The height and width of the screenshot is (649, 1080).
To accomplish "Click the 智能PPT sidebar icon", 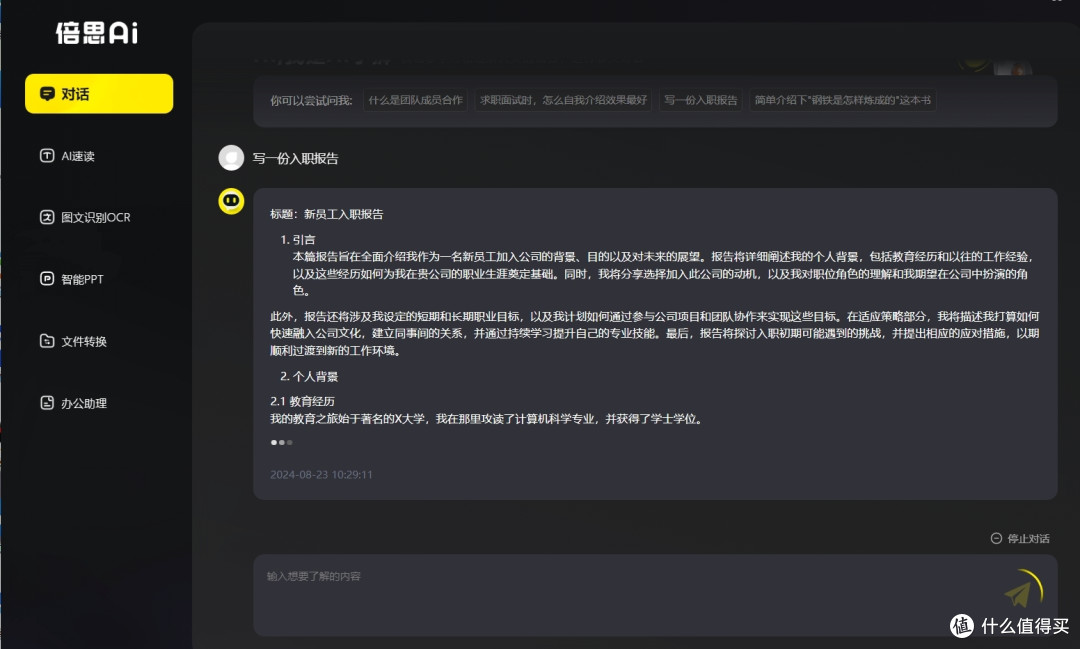I will pyautogui.click(x=47, y=278).
